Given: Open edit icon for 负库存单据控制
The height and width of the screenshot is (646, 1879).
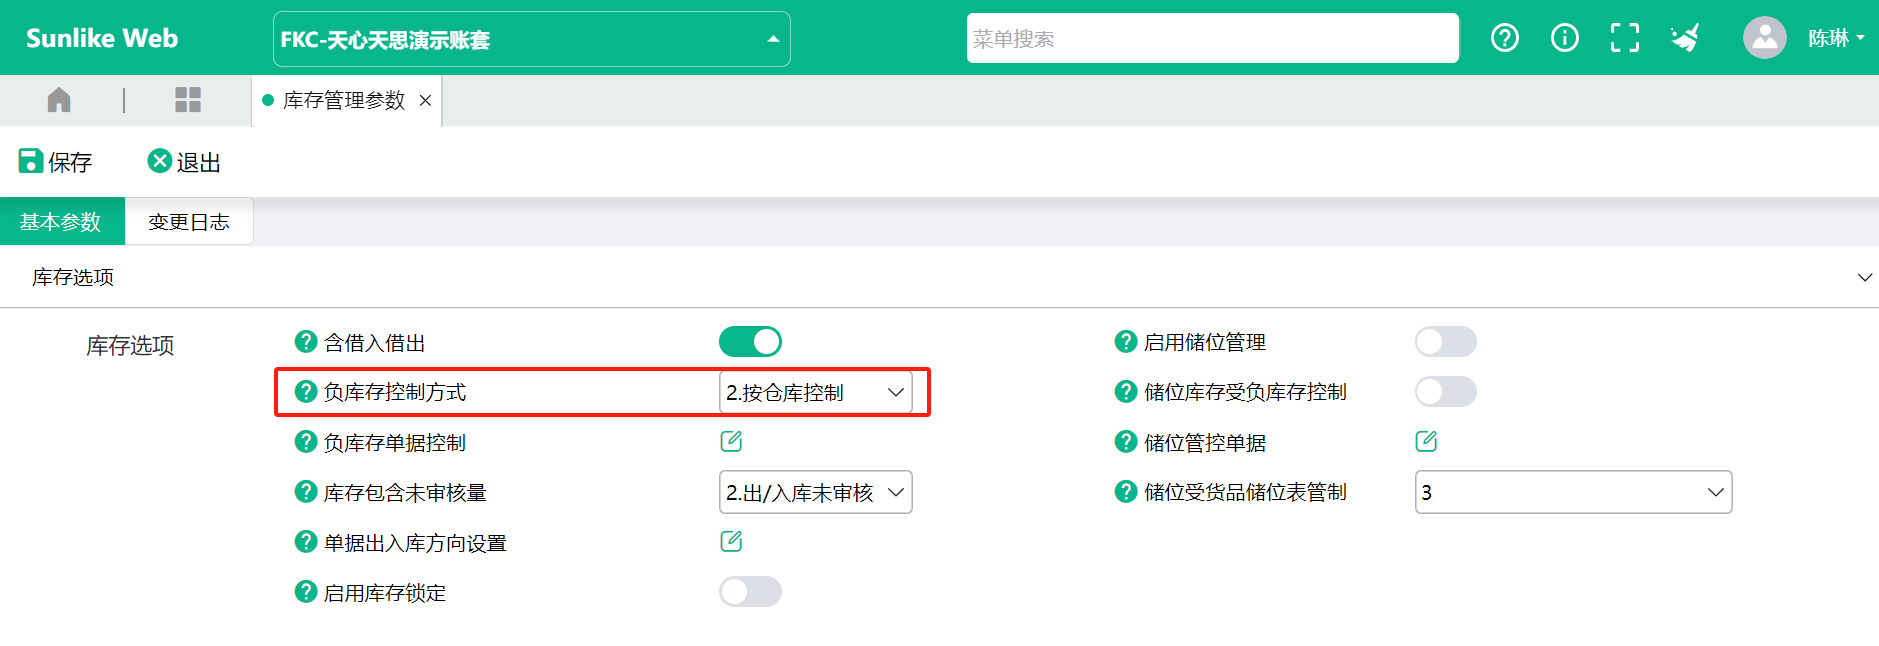Looking at the screenshot, I should click(x=731, y=441).
